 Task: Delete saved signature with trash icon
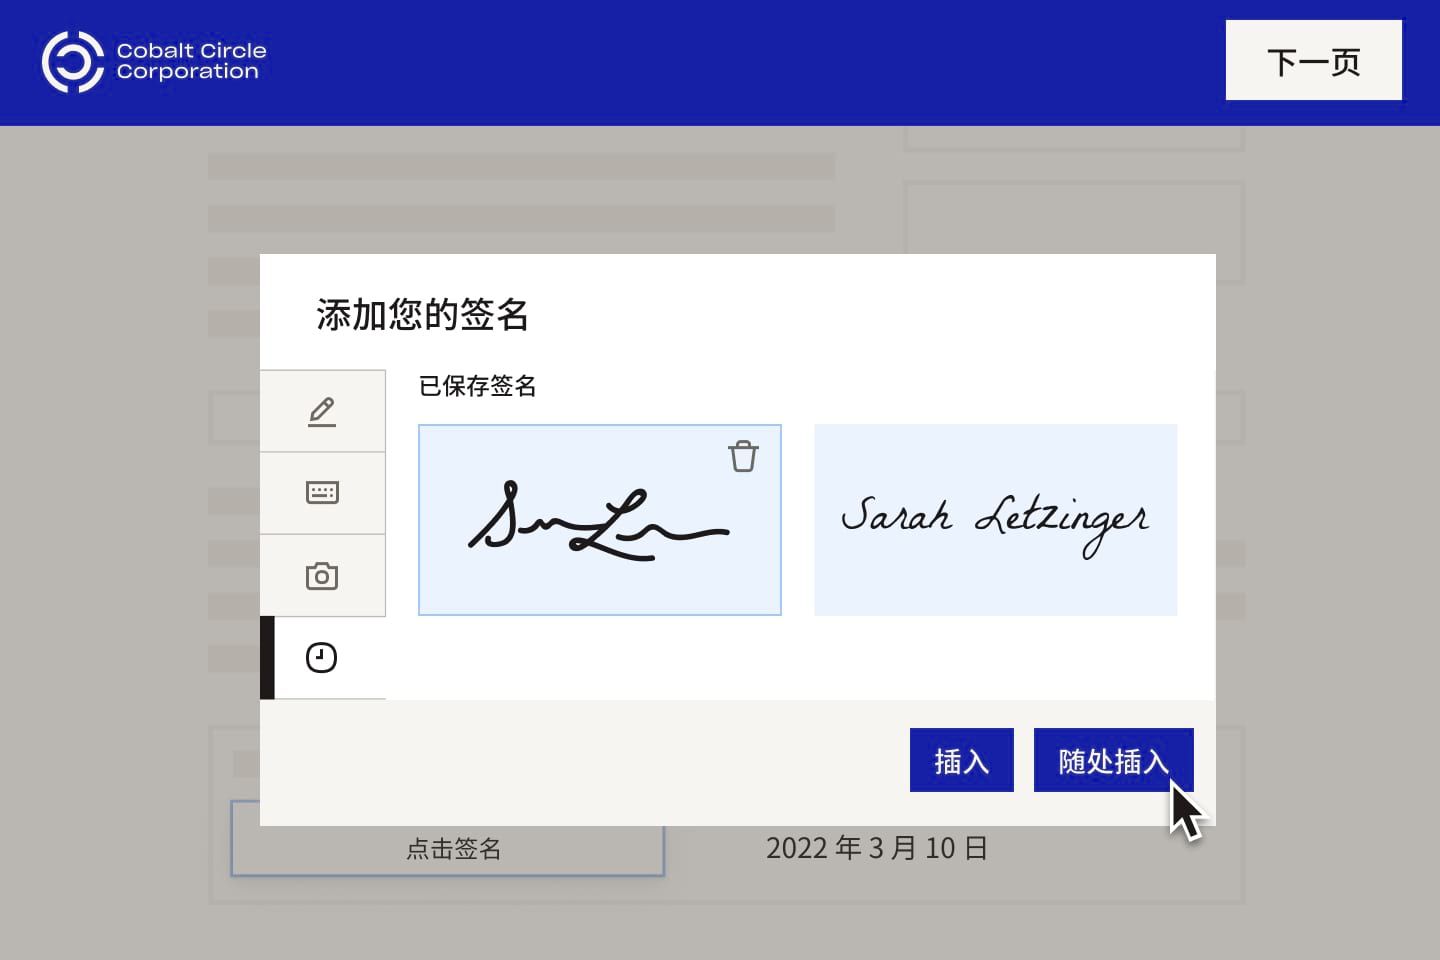tap(743, 456)
